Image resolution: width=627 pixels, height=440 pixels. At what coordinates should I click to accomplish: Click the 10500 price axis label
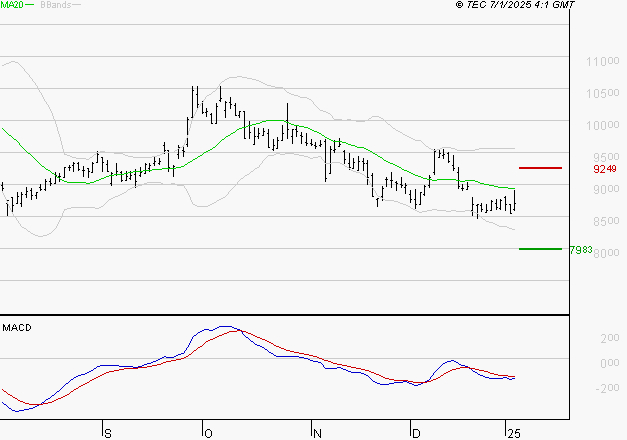pos(603,94)
